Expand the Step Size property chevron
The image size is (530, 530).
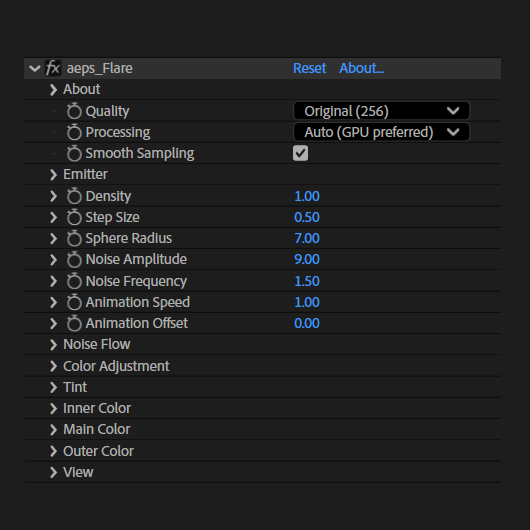pyautogui.click(x=53, y=217)
